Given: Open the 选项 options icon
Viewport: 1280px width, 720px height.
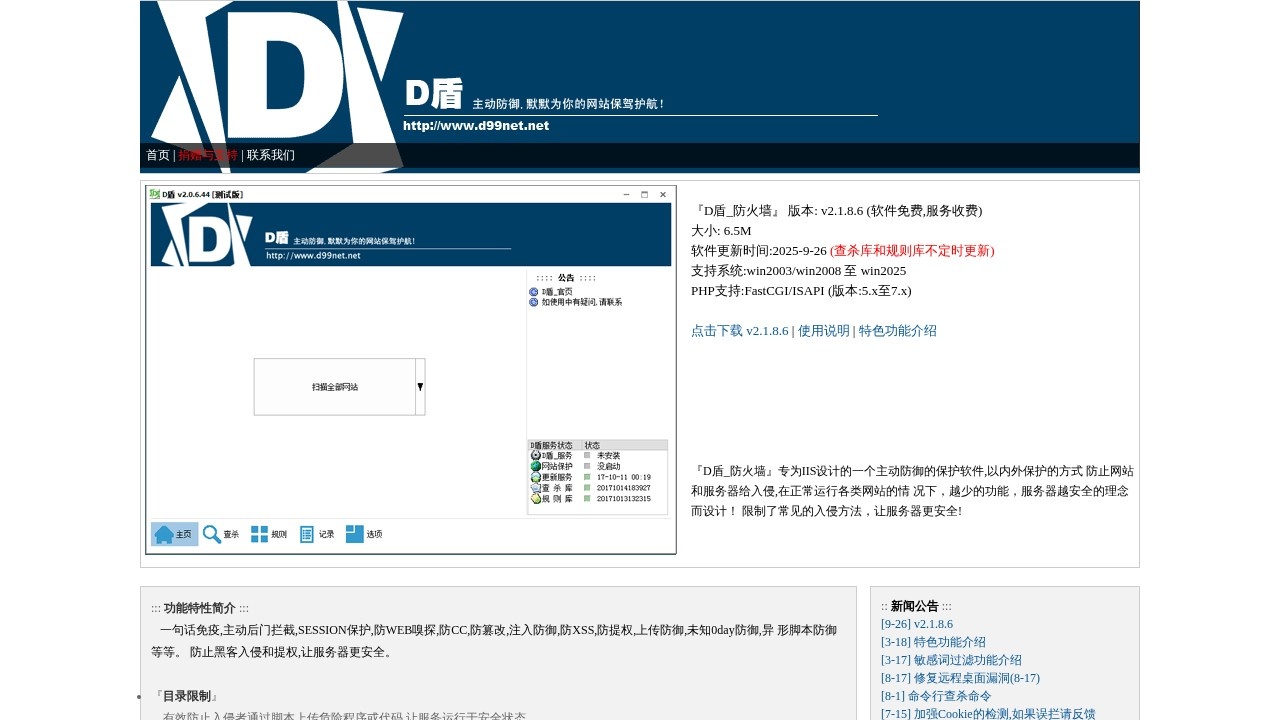Looking at the screenshot, I should pos(353,533).
